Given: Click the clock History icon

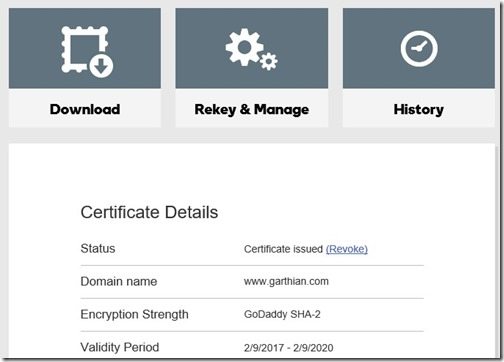Looking at the screenshot, I should [419, 49].
